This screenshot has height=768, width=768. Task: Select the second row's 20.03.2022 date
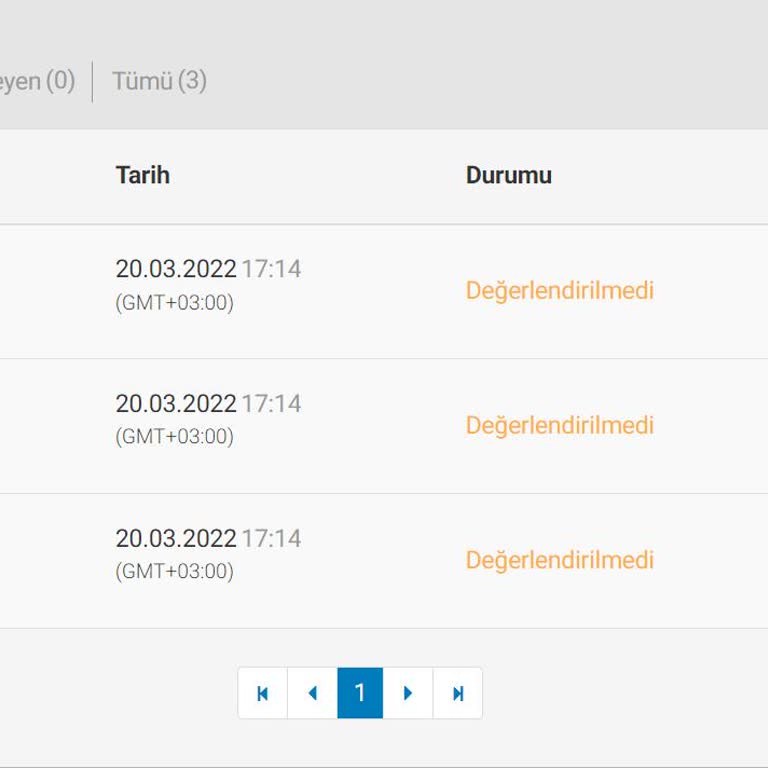point(176,404)
